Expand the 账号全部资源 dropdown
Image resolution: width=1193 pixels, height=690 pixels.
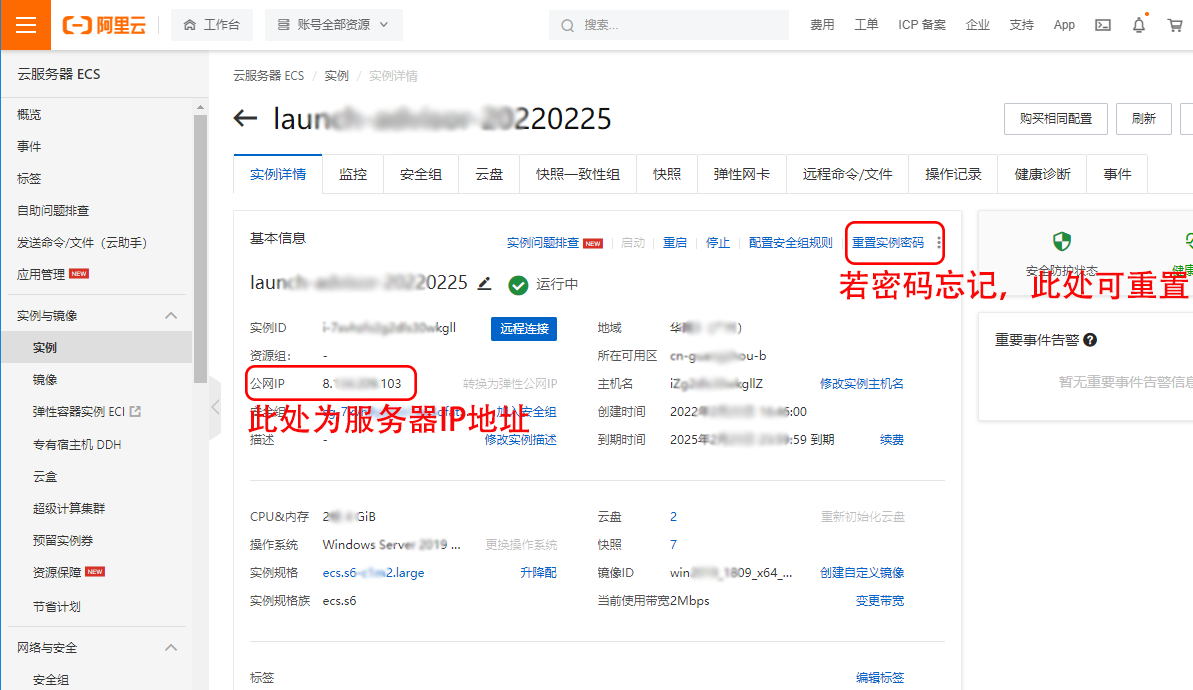[x=333, y=24]
